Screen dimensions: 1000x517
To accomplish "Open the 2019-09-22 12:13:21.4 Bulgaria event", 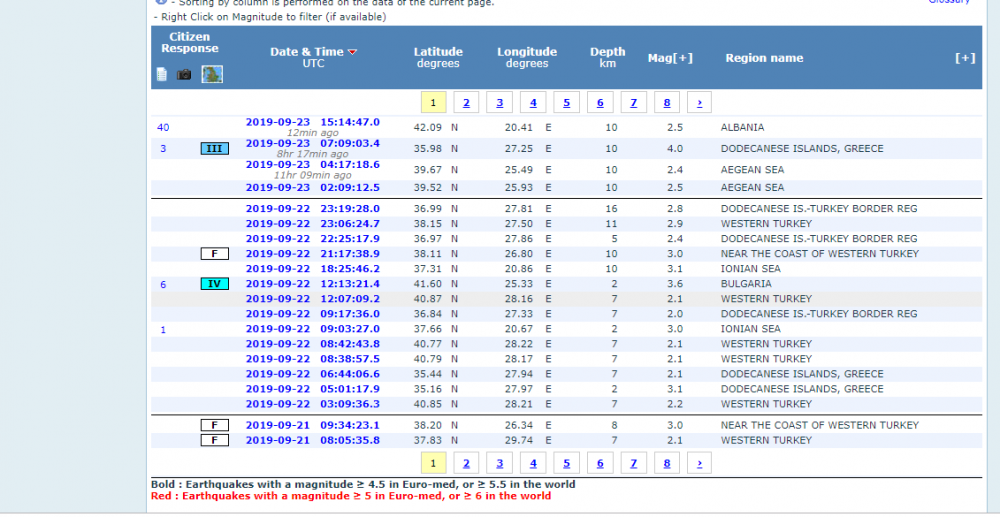I will tap(312, 284).
